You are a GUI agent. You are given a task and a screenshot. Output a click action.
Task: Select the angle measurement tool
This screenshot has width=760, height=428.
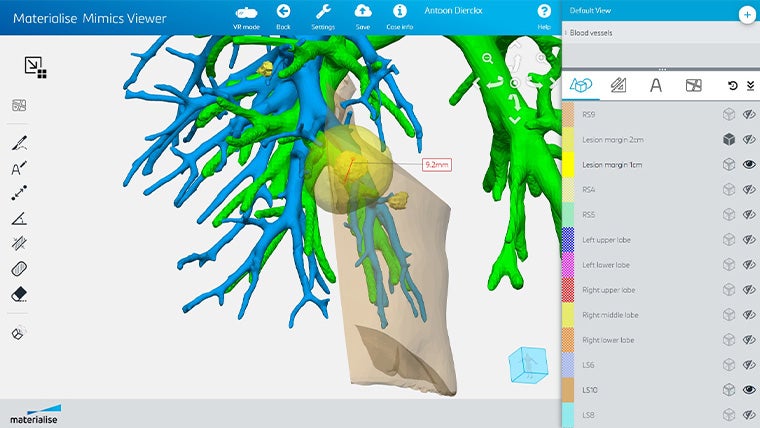[x=19, y=219]
